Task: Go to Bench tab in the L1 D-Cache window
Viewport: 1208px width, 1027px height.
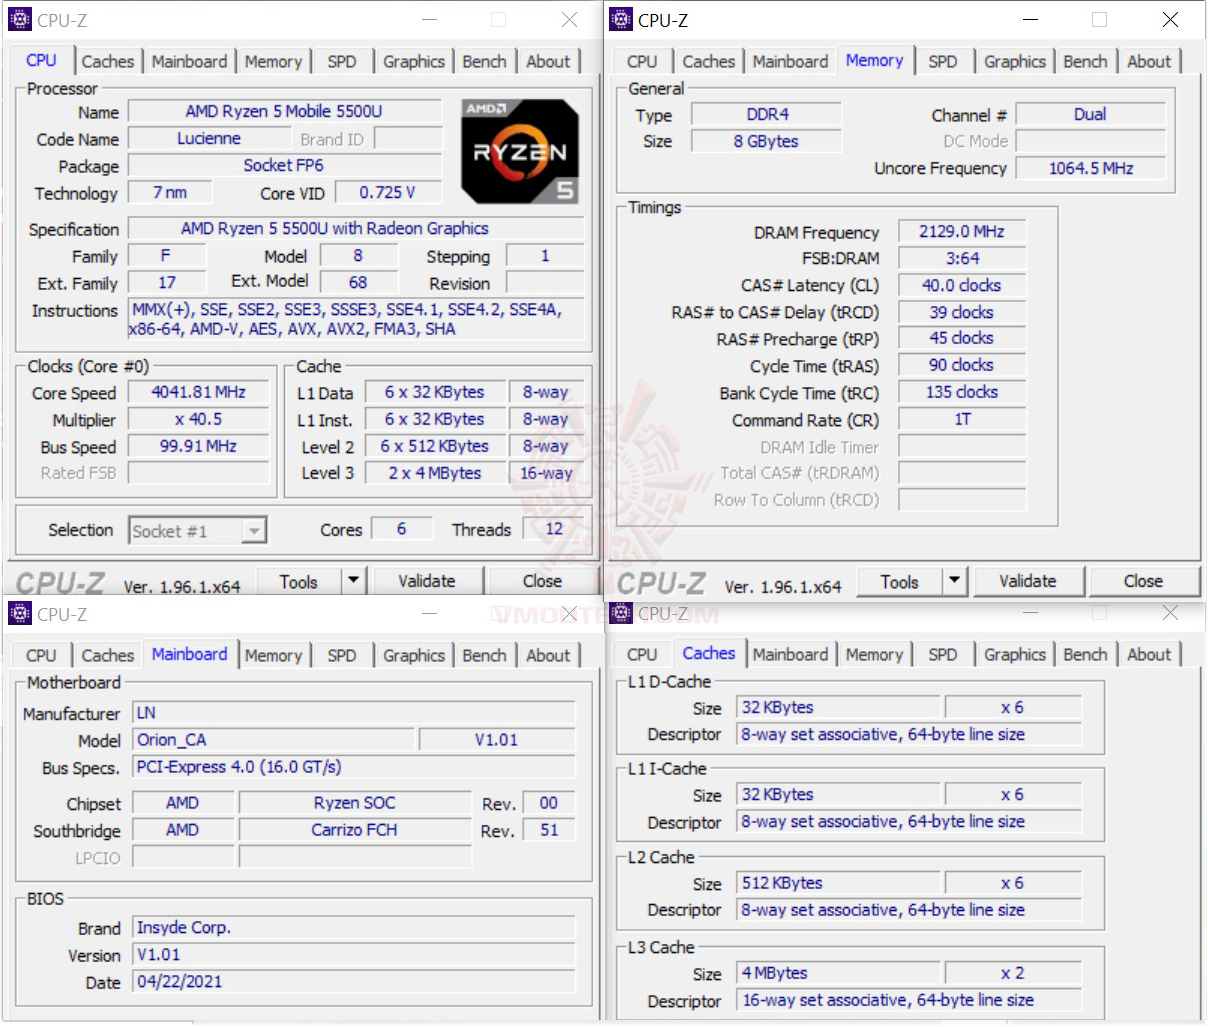Action: pos(1086,654)
